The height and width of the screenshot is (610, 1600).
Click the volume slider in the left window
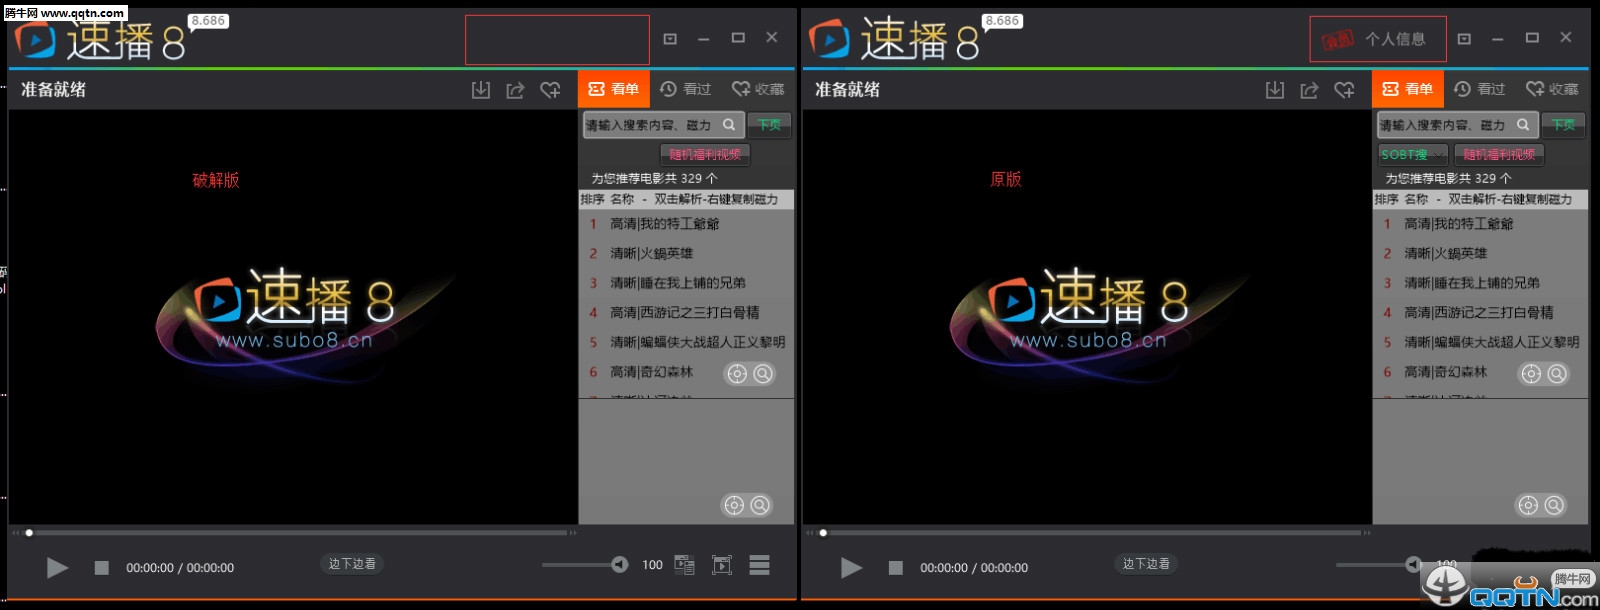click(585, 565)
